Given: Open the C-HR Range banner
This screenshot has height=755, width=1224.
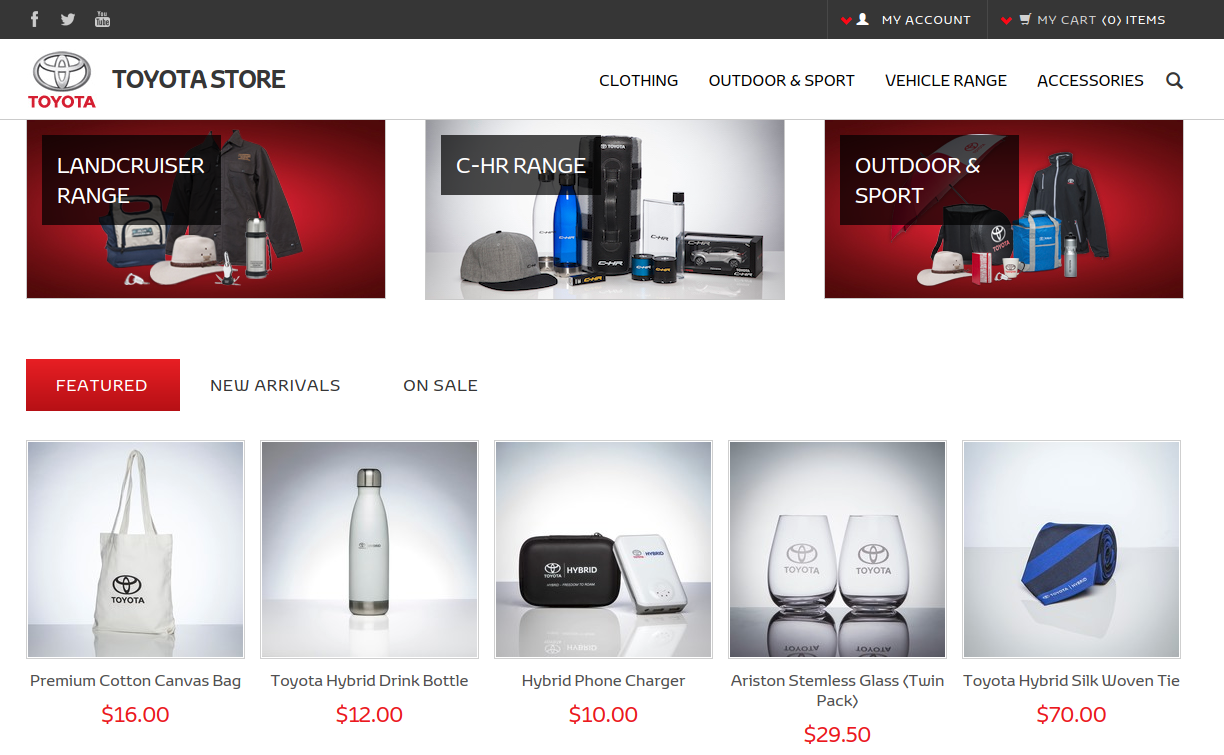Looking at the screenshot, I should click(x=605, y=209).
